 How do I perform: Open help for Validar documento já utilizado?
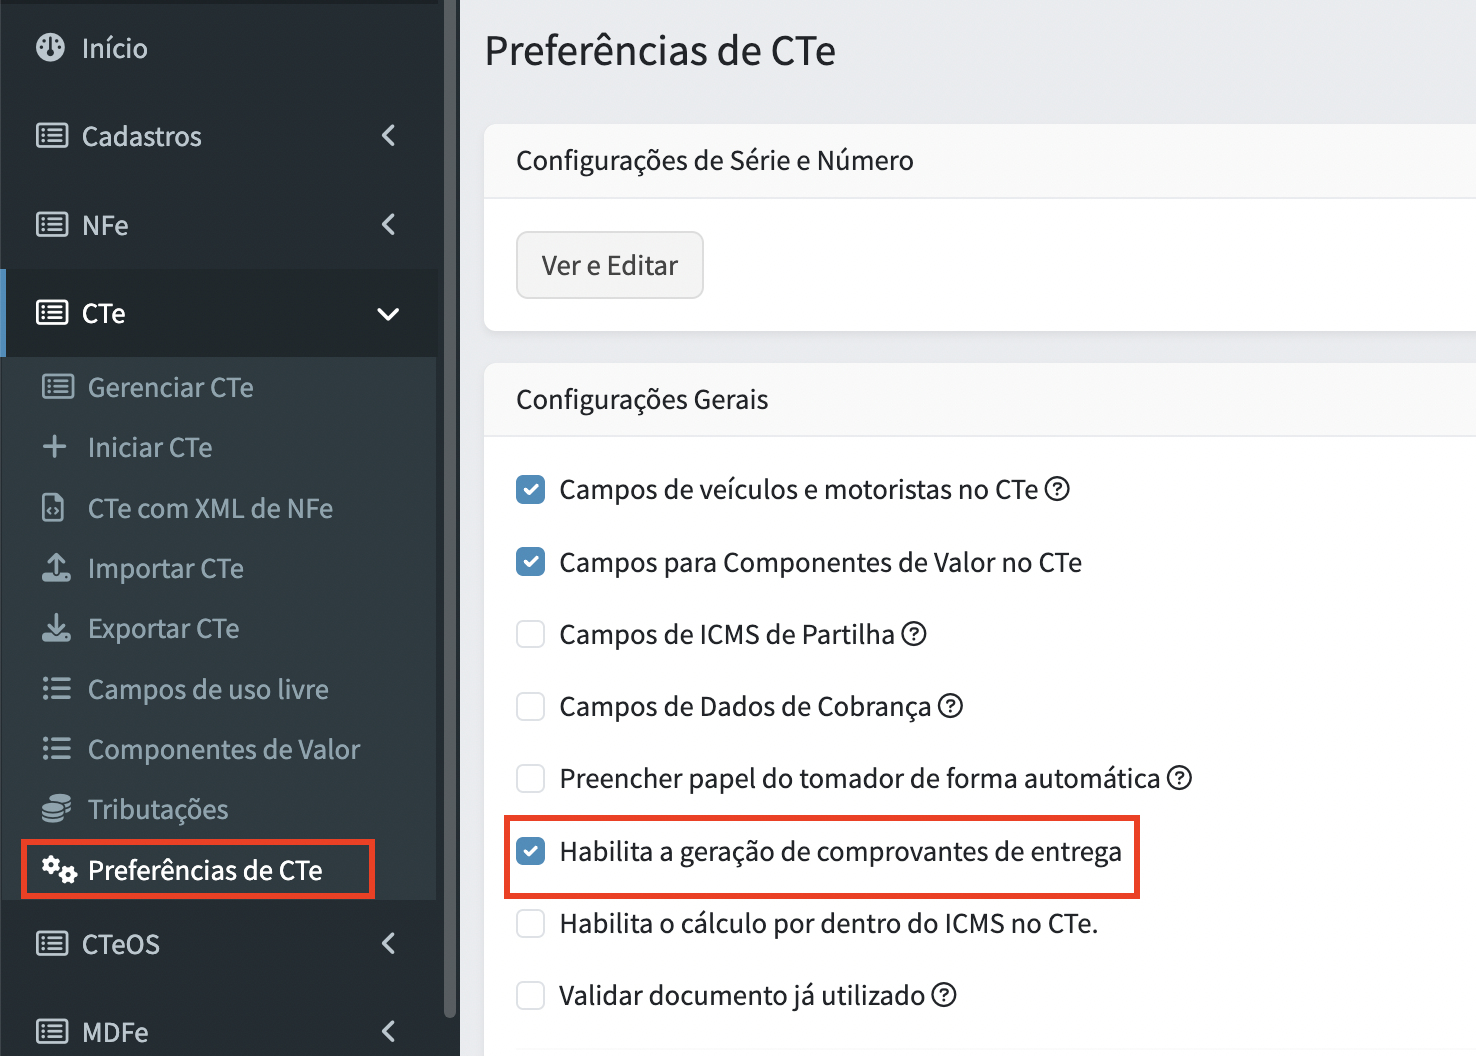pos(944,995)
